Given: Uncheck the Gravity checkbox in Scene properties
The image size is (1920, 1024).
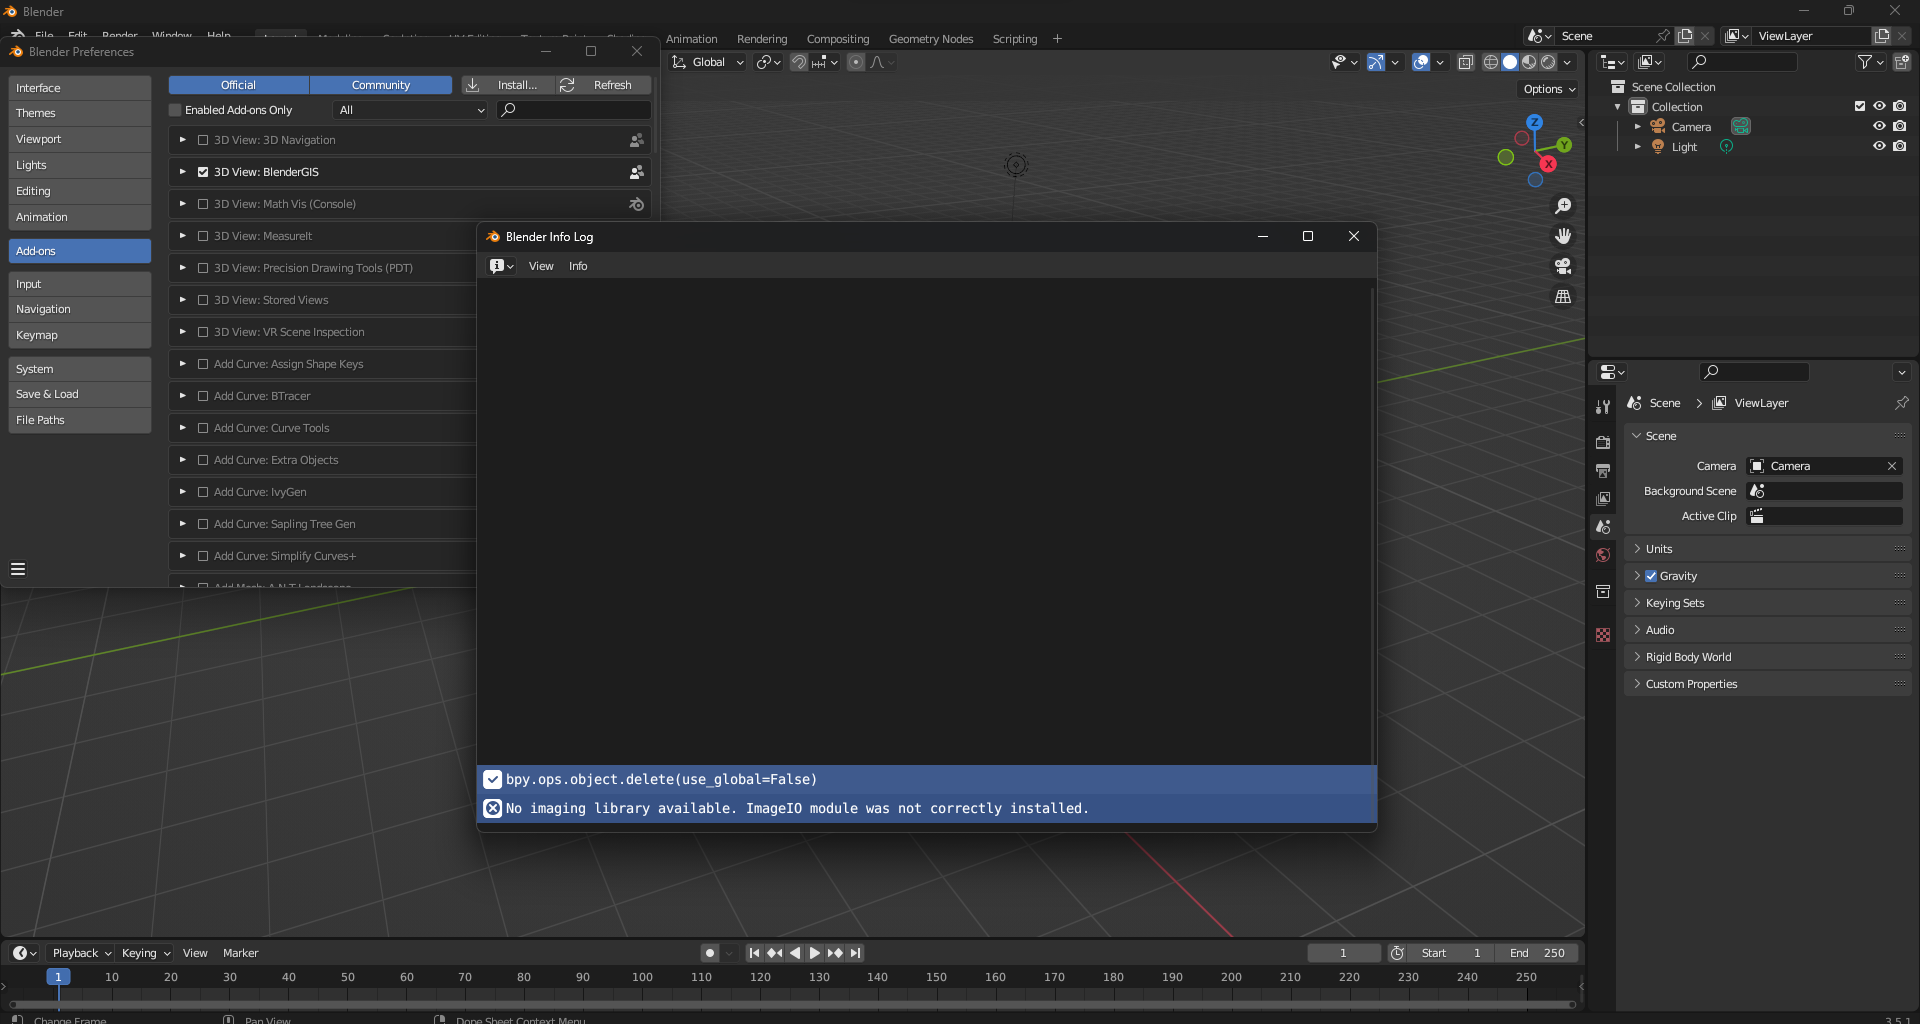Looking at the screenshot, I should click(x=1651, y=576).
